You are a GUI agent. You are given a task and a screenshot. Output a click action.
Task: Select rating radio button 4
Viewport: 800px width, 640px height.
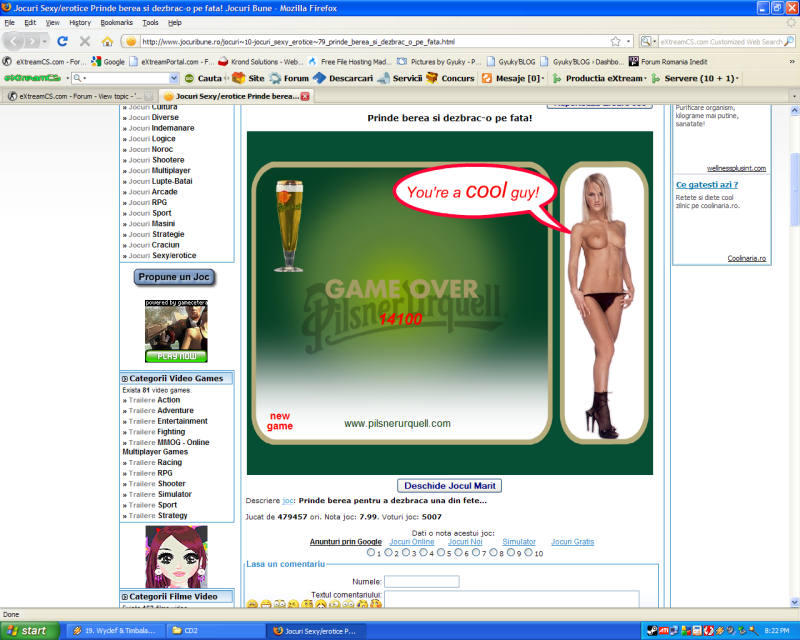(423, 552)
